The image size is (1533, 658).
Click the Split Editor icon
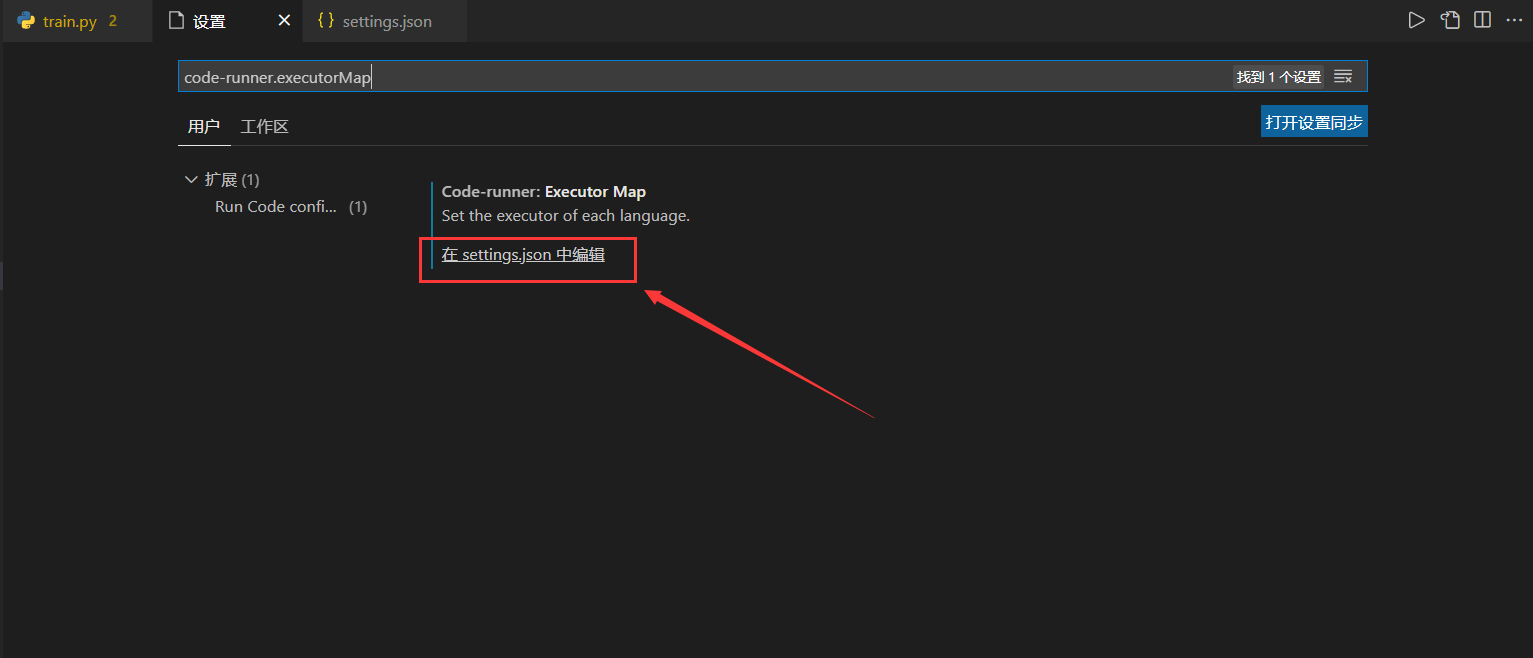[1481, 18]
